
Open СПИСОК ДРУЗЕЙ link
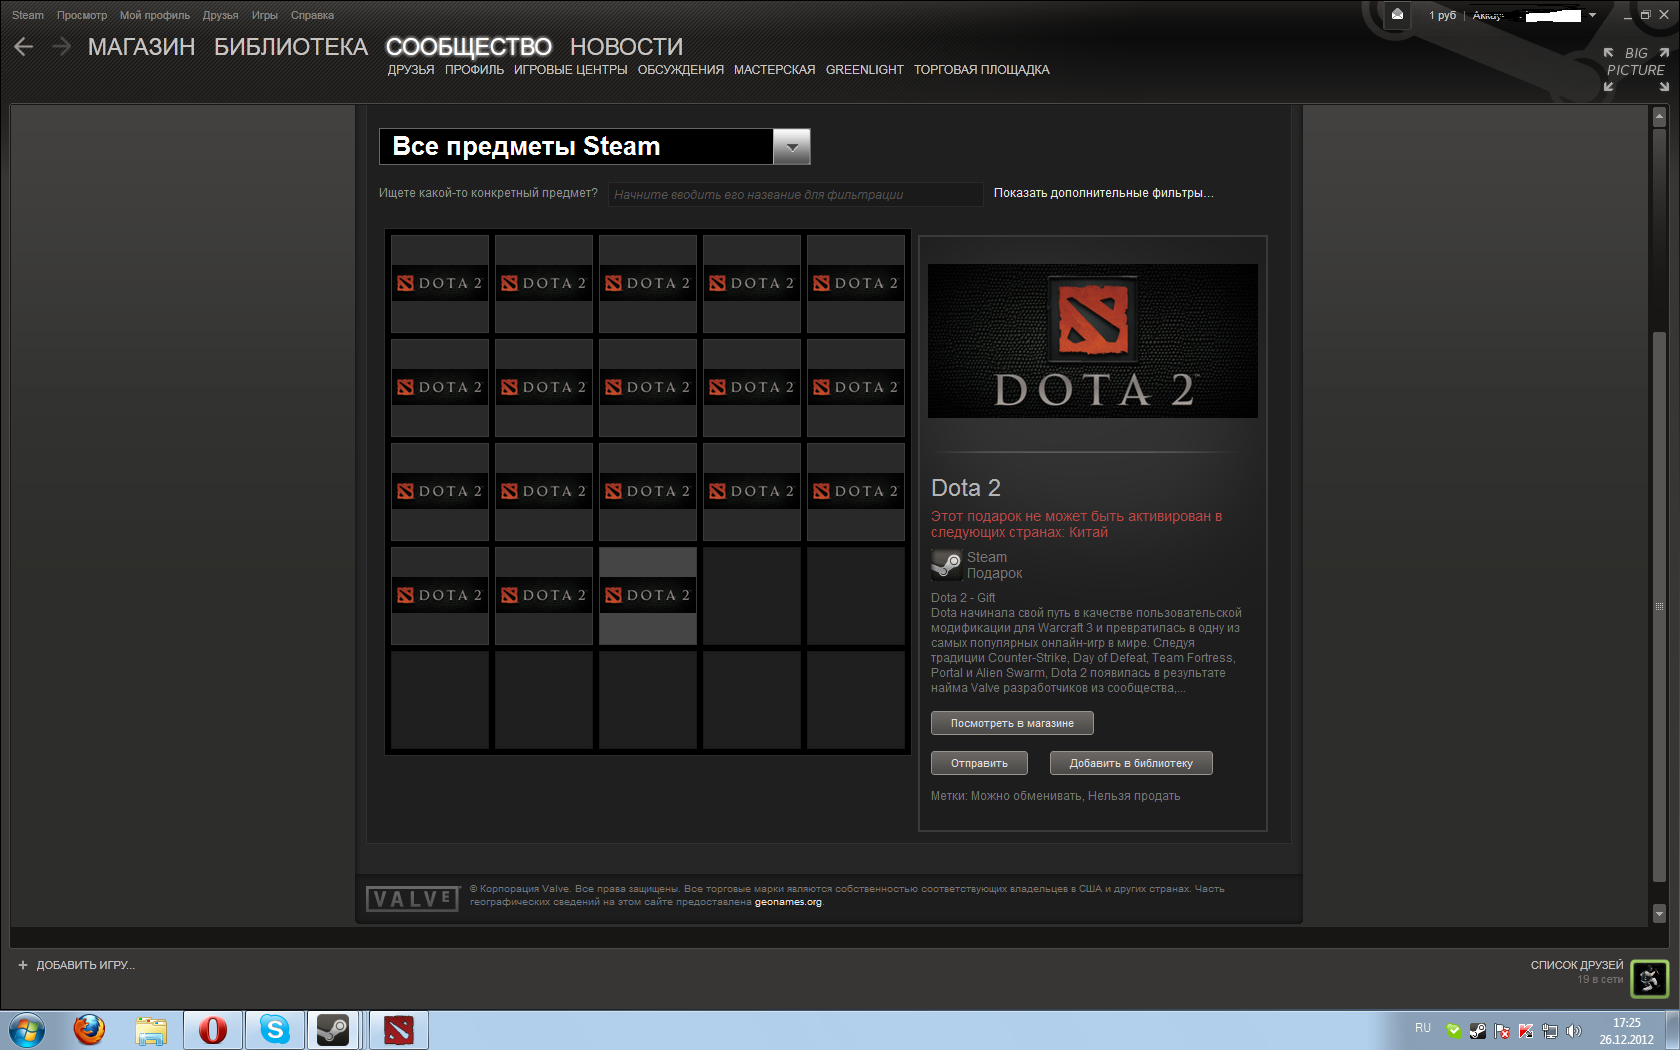pos(1577,965)
